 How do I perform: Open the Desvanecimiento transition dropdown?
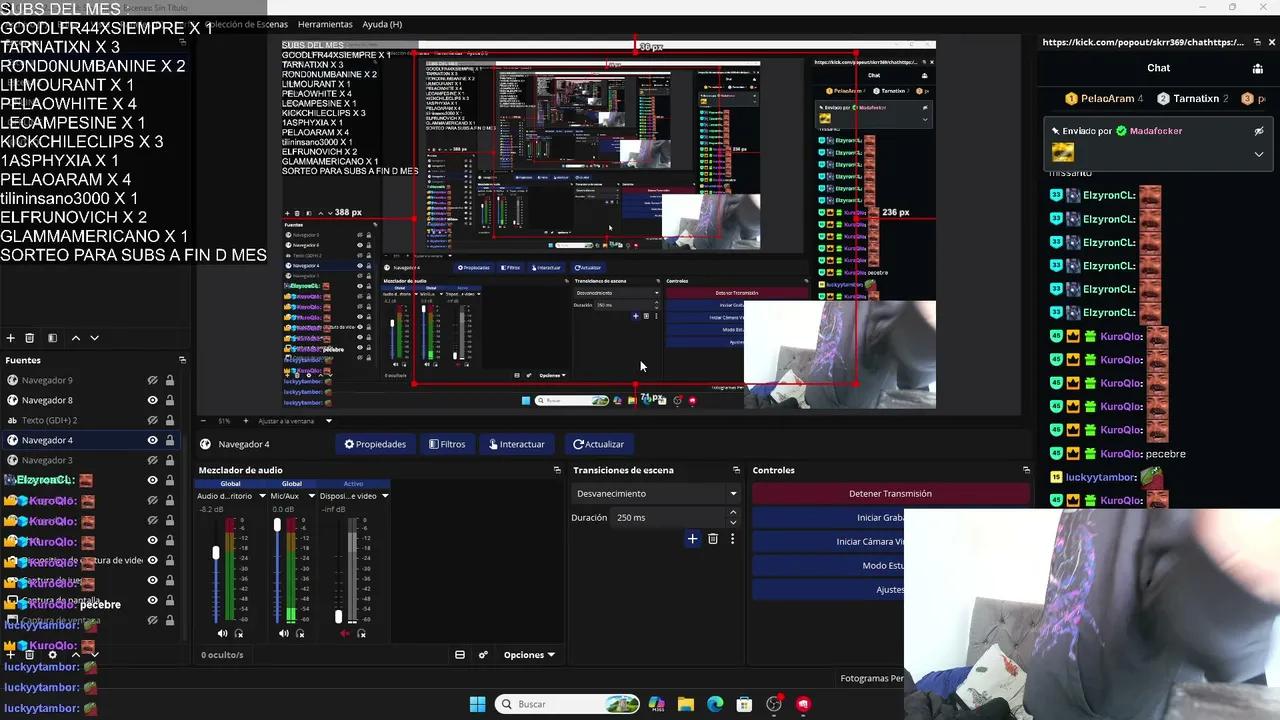pyautogui.click(x=656, y=493)
